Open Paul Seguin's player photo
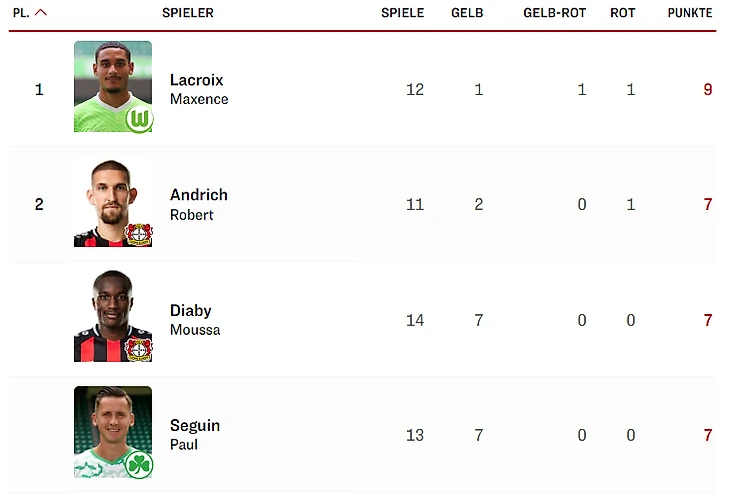The width and height of the screenshot is (730, 494). (113, 432)
